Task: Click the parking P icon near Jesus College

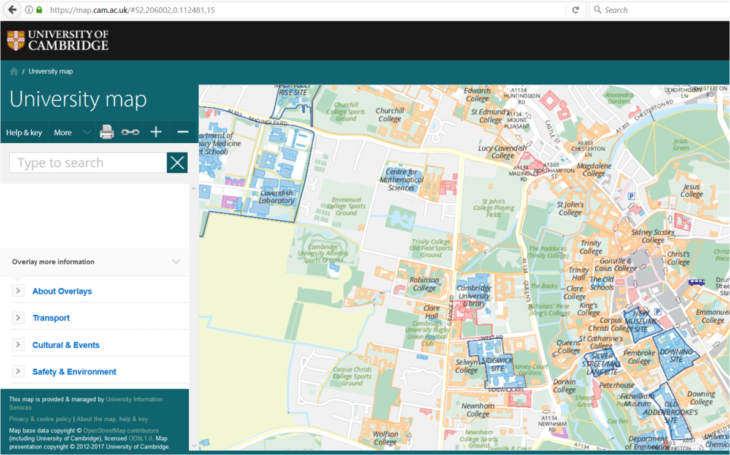Action: tap(631, 196)
